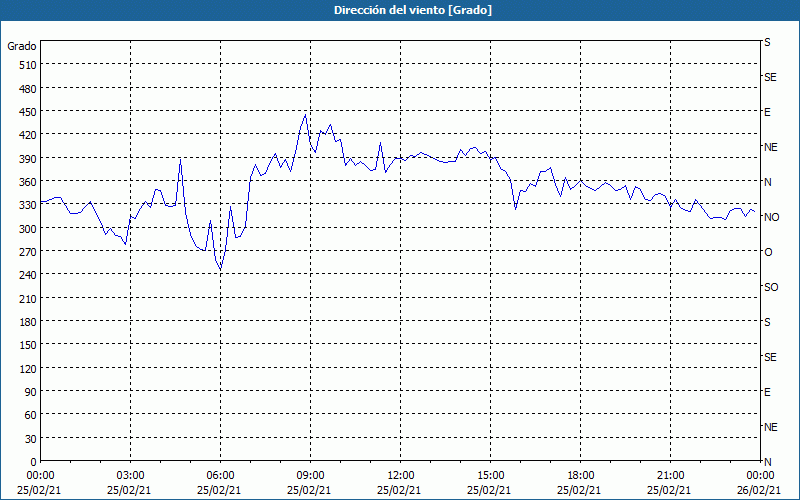The width and height of the screenshot is (800, 500).
Task: Select the "N" compass label aligned with 0
Action: point(767,462)
